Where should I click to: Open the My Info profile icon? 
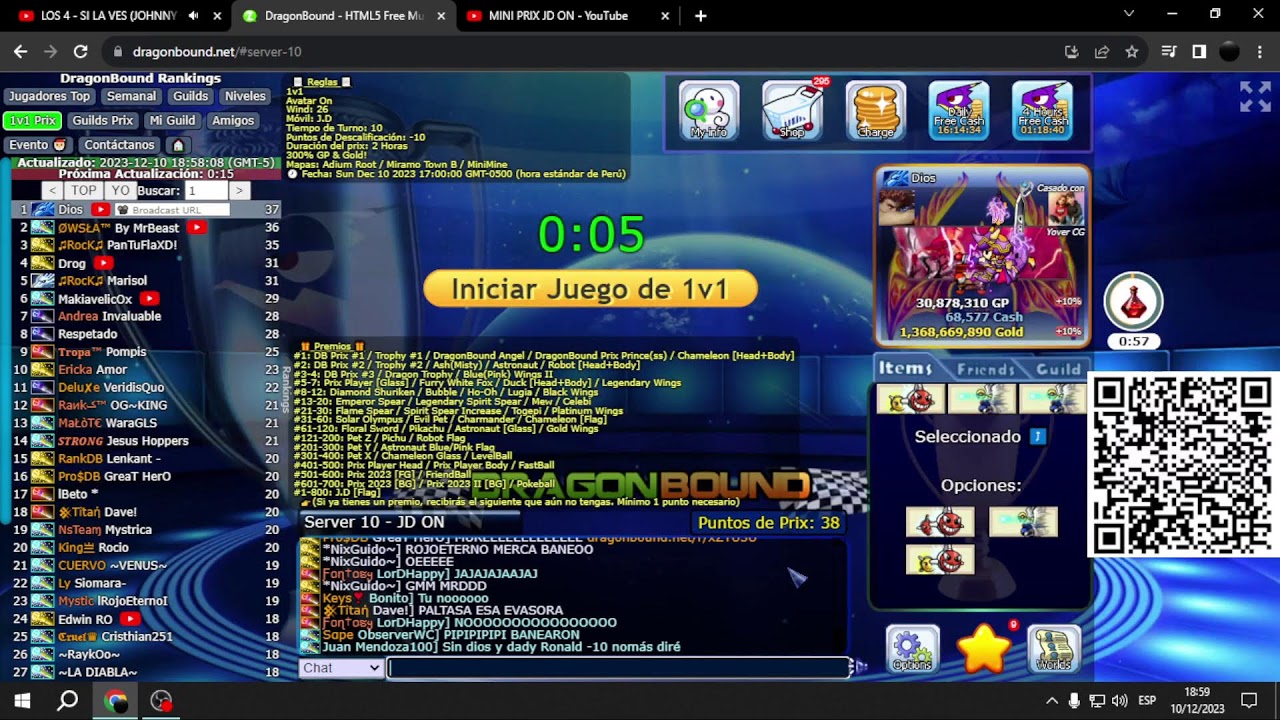pyautogui.click(x=709, y=110)
